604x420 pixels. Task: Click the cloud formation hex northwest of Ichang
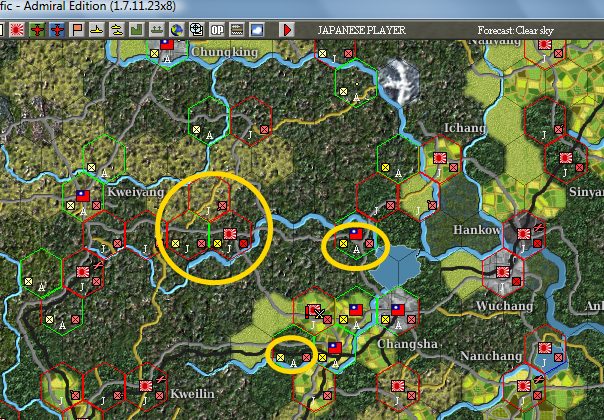[x=399, y=82]
